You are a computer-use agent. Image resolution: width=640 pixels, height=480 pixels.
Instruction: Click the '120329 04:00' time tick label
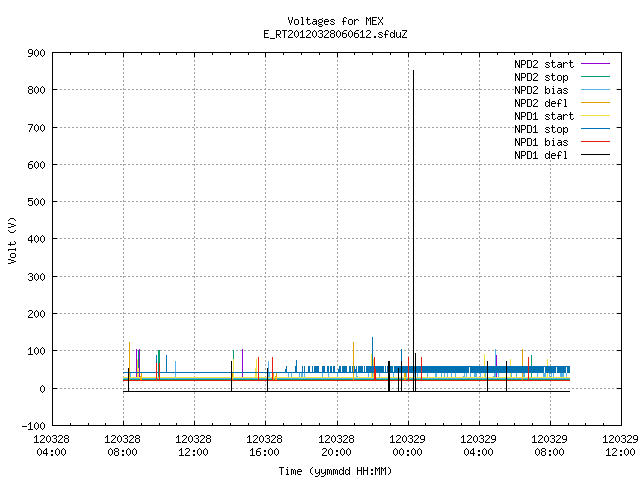[478, 446]
